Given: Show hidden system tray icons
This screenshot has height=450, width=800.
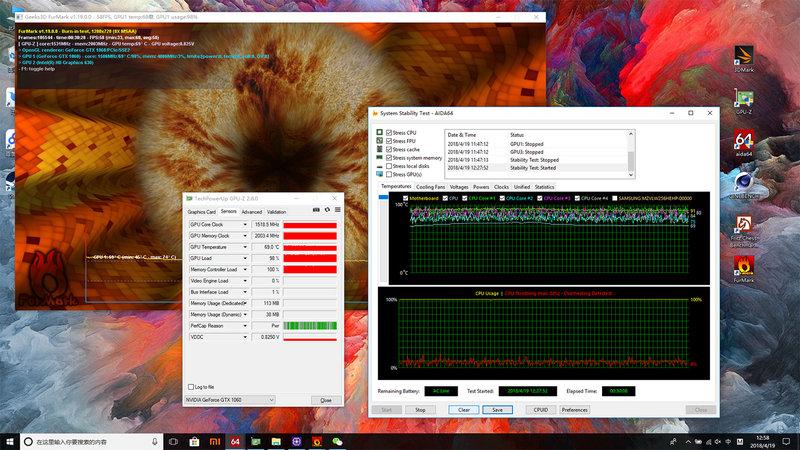Looking at the screenshot, I should (688, 441).
